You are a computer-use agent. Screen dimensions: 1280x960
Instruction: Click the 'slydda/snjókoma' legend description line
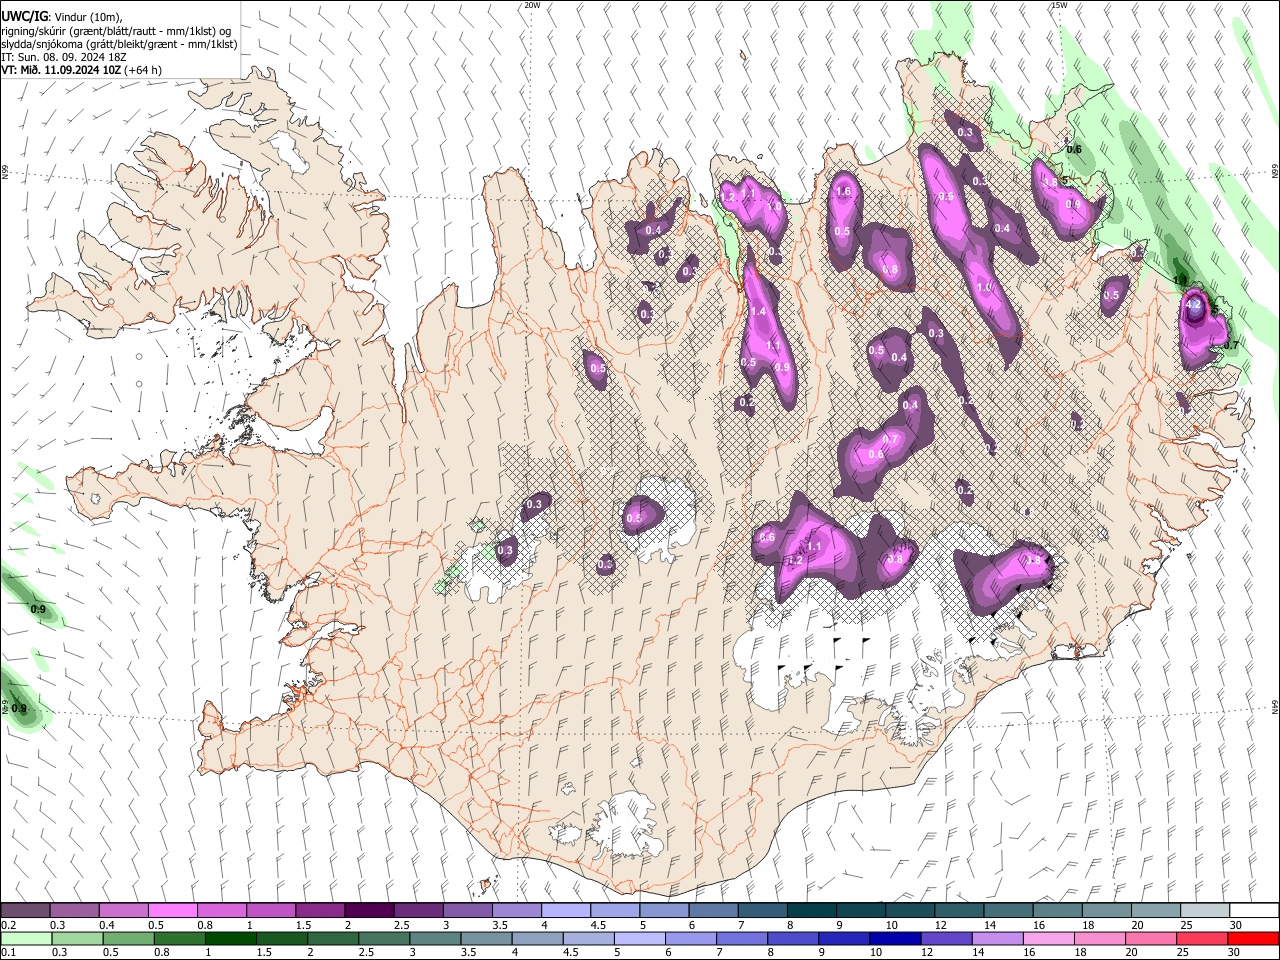pos(120,44)
